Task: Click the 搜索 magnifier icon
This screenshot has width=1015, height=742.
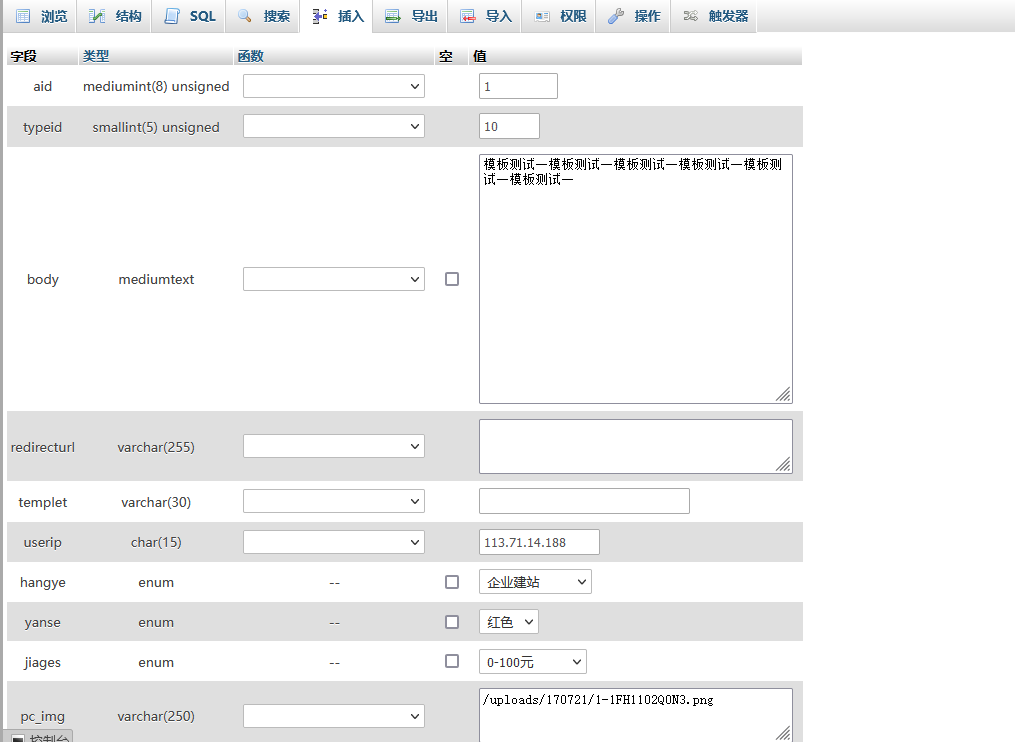Action: tap(245, 16)
